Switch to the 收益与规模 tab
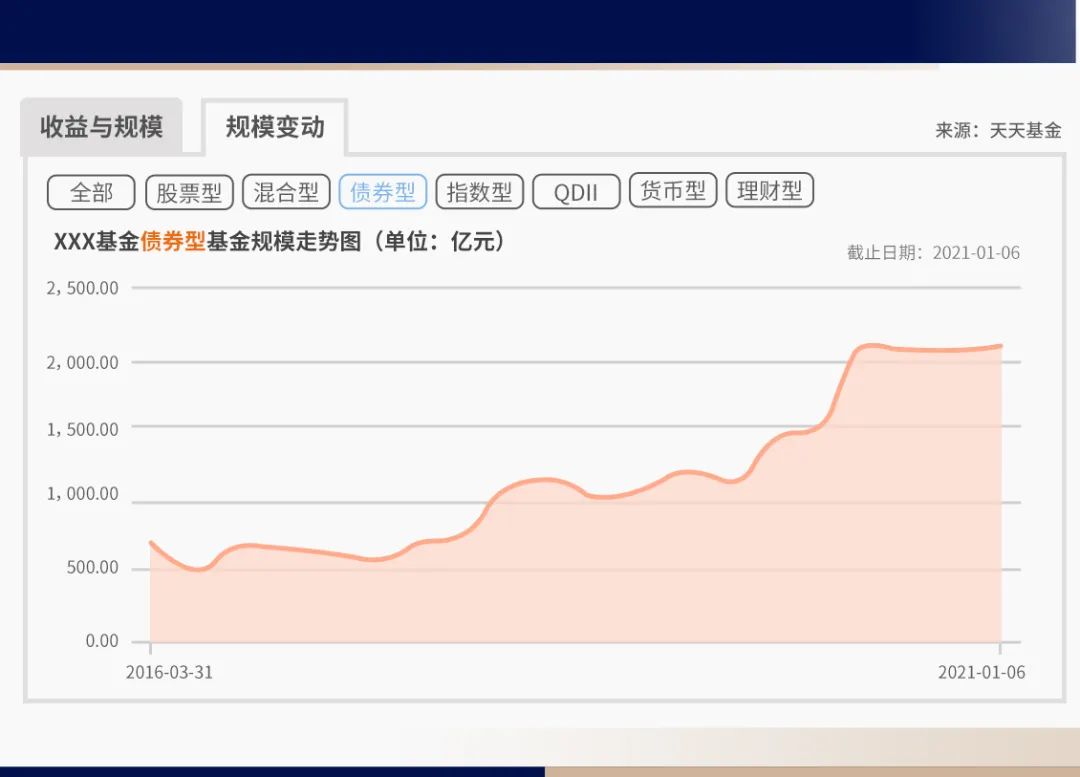1080x777 pixels. coord(101,126)
